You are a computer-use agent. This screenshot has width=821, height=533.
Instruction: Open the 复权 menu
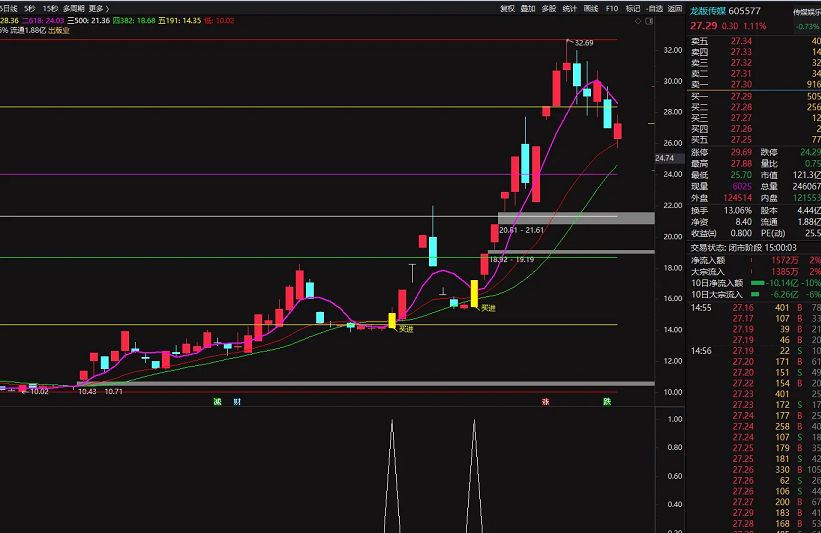tap(507, 8)
